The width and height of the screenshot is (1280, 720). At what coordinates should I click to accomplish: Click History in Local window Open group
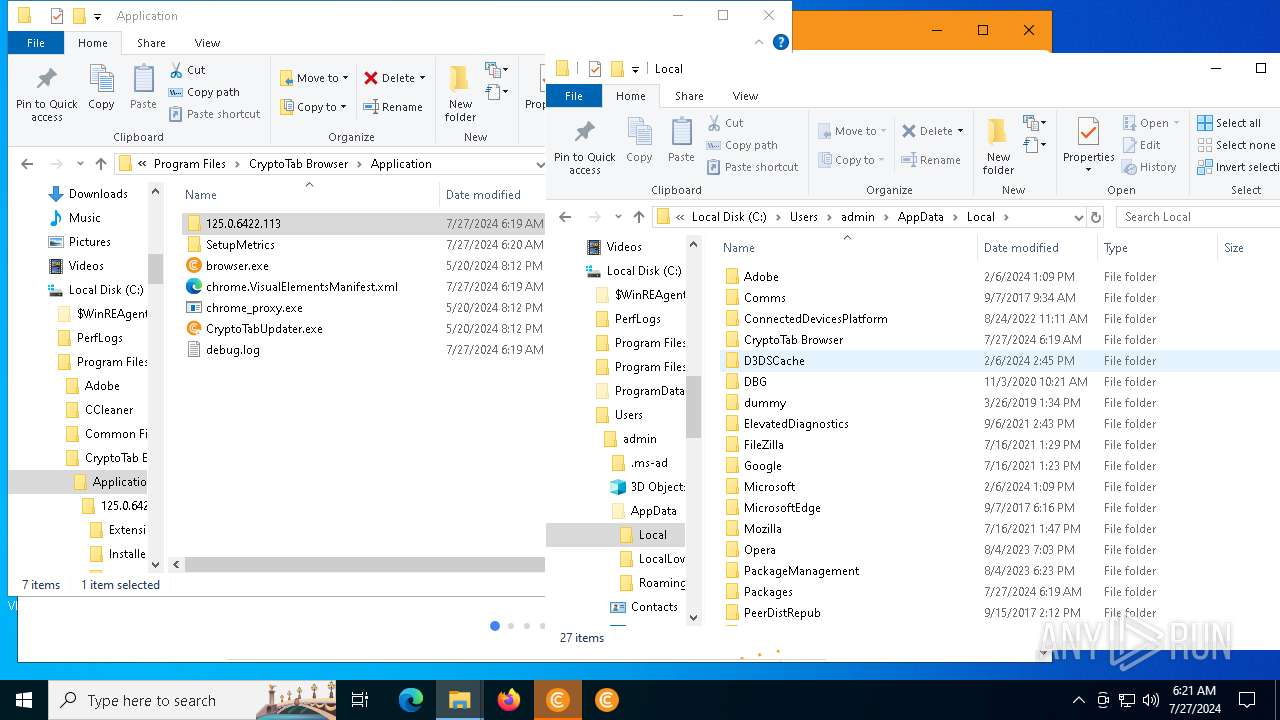click(1149, 167)
